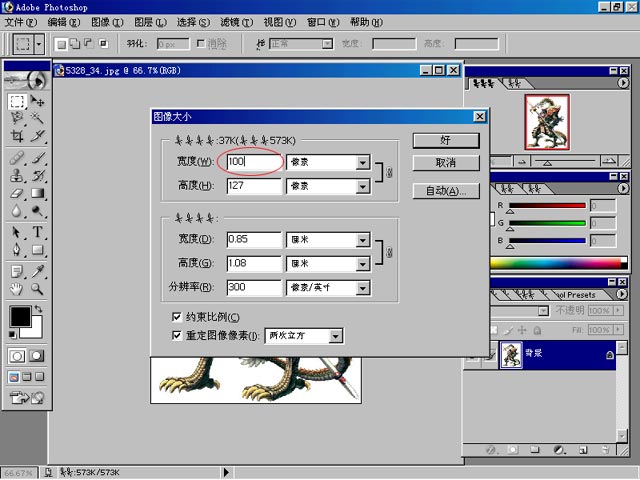Select the Healing Brush tool

click(x=17, y=157)
